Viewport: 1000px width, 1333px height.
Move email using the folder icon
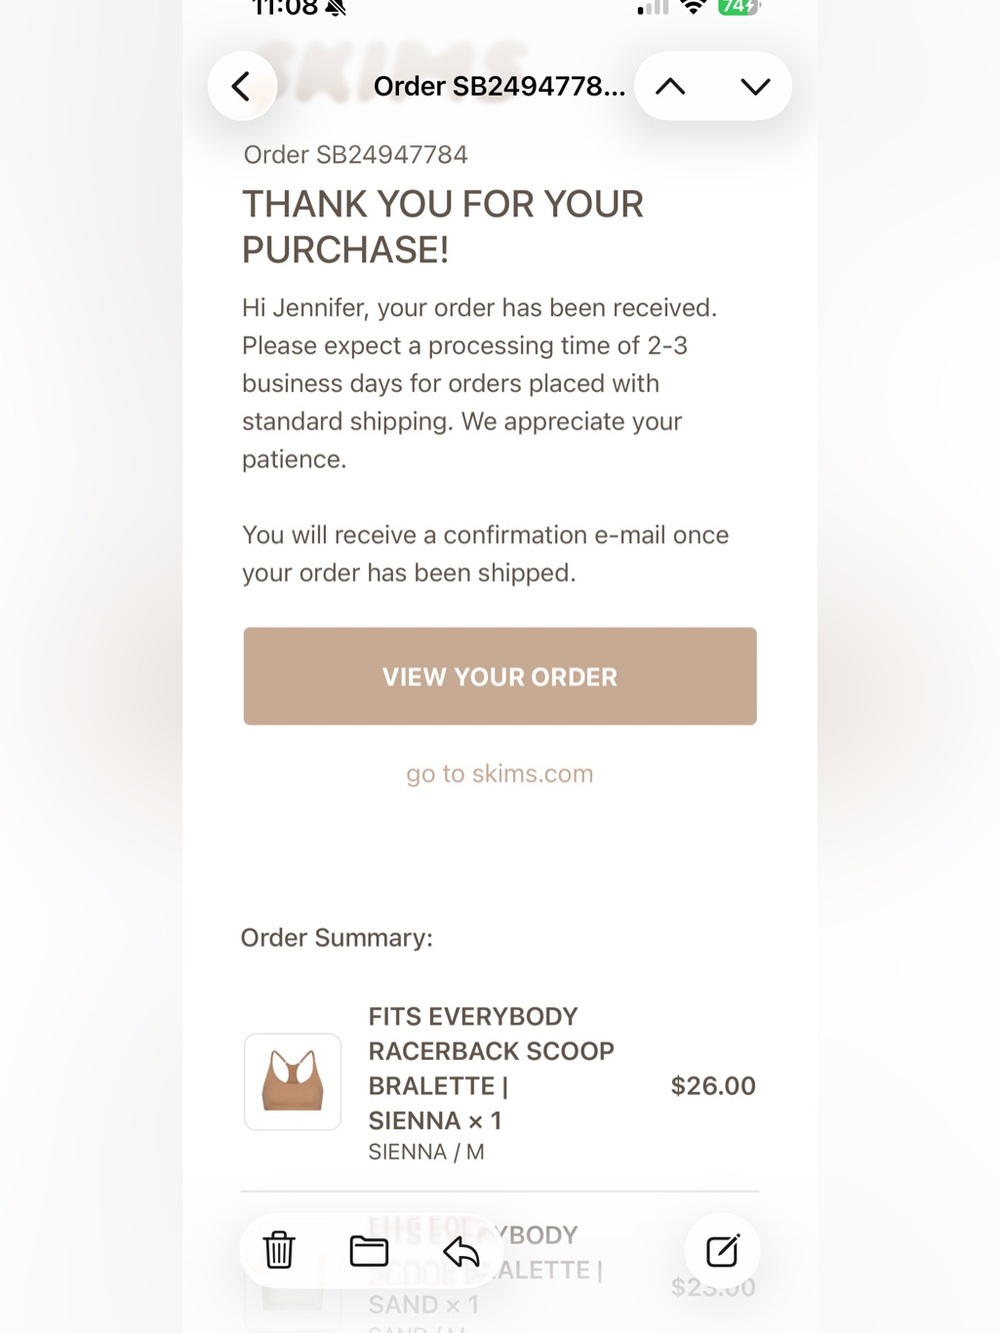pyautogui.click(x=369, y=1251)
